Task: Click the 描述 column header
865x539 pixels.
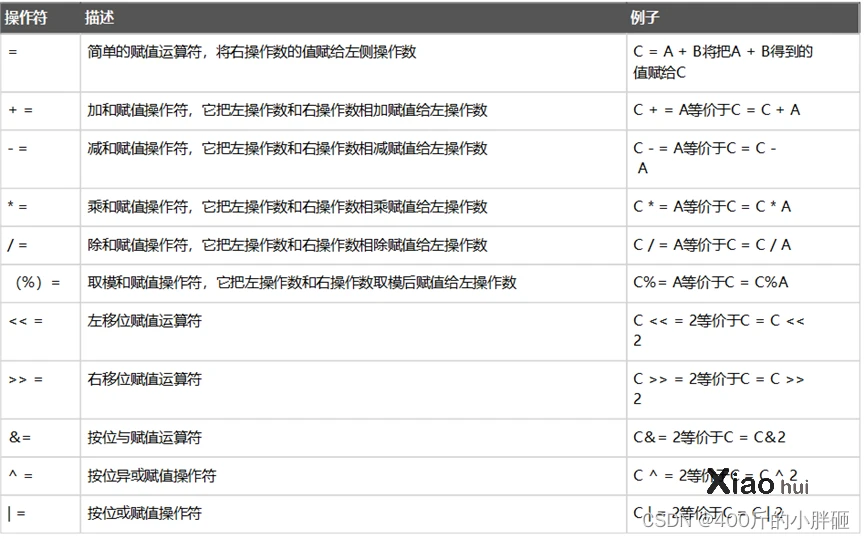Action: point(99,18)
